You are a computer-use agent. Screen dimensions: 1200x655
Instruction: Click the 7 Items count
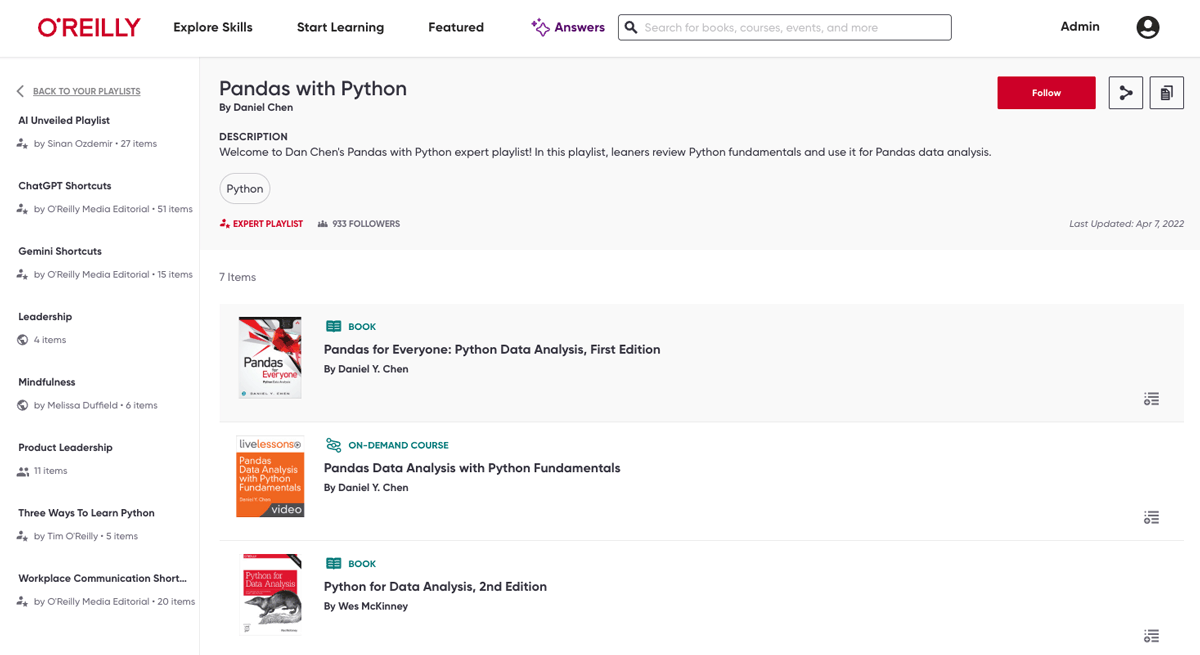tap(238, 277)
